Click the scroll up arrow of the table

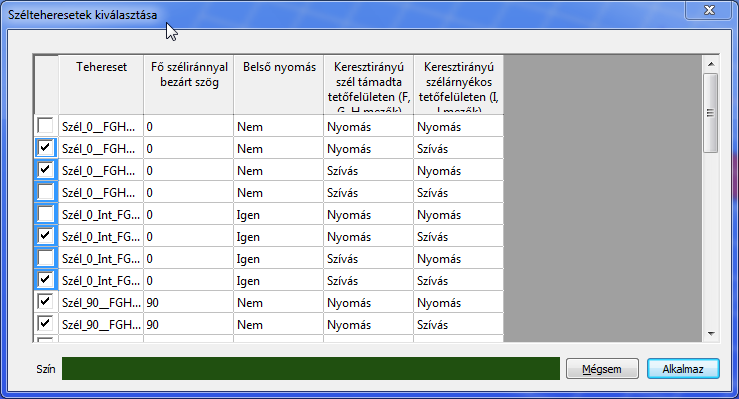point(711,64)
